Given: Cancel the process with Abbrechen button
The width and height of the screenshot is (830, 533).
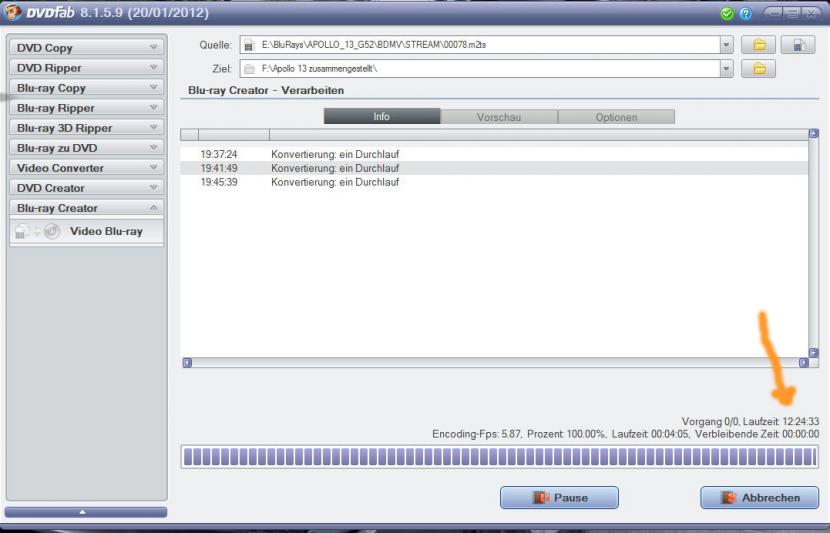Looking at the screenshot, I should 760,498.
